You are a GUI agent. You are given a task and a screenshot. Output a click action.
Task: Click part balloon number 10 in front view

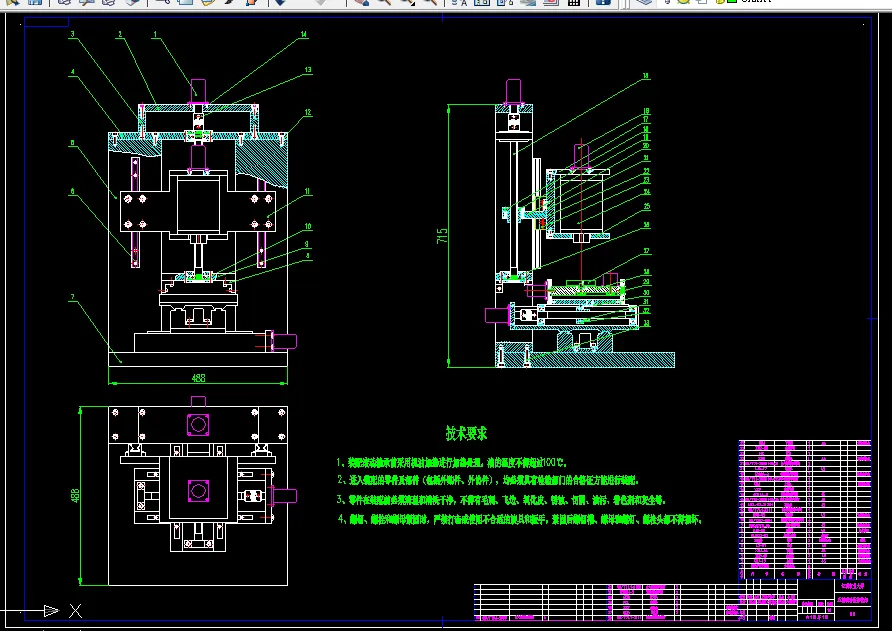[308, 226]
